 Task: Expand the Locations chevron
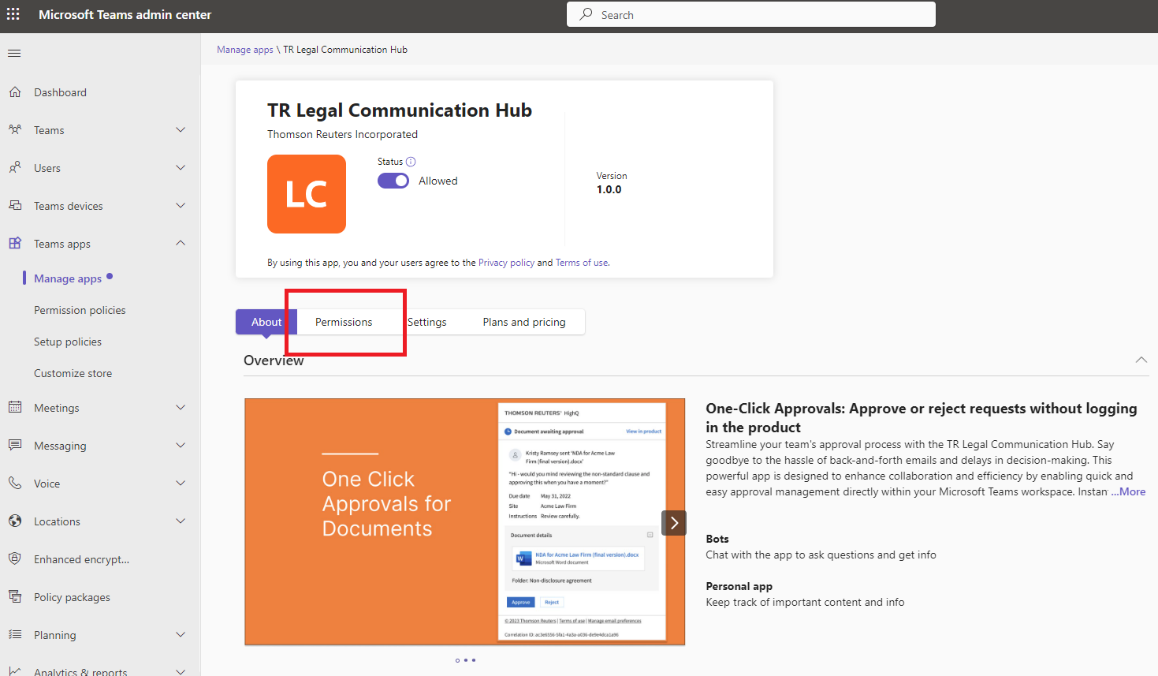point(180,521)
